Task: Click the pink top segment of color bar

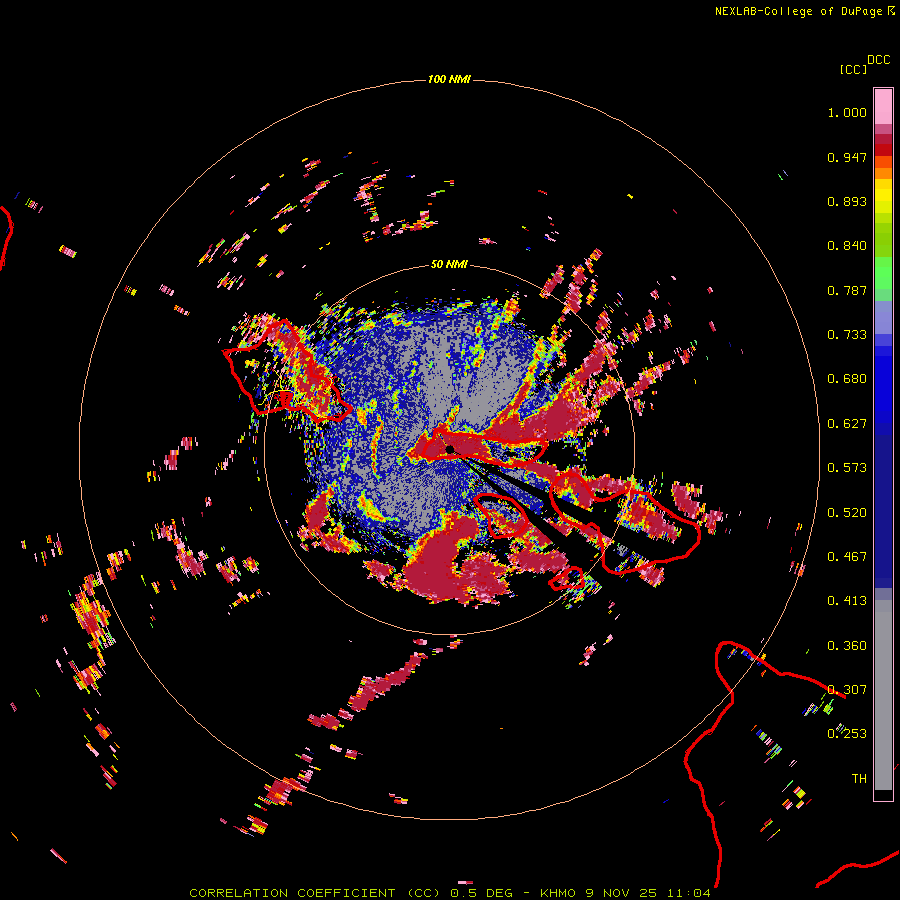Action: [883, 106]
